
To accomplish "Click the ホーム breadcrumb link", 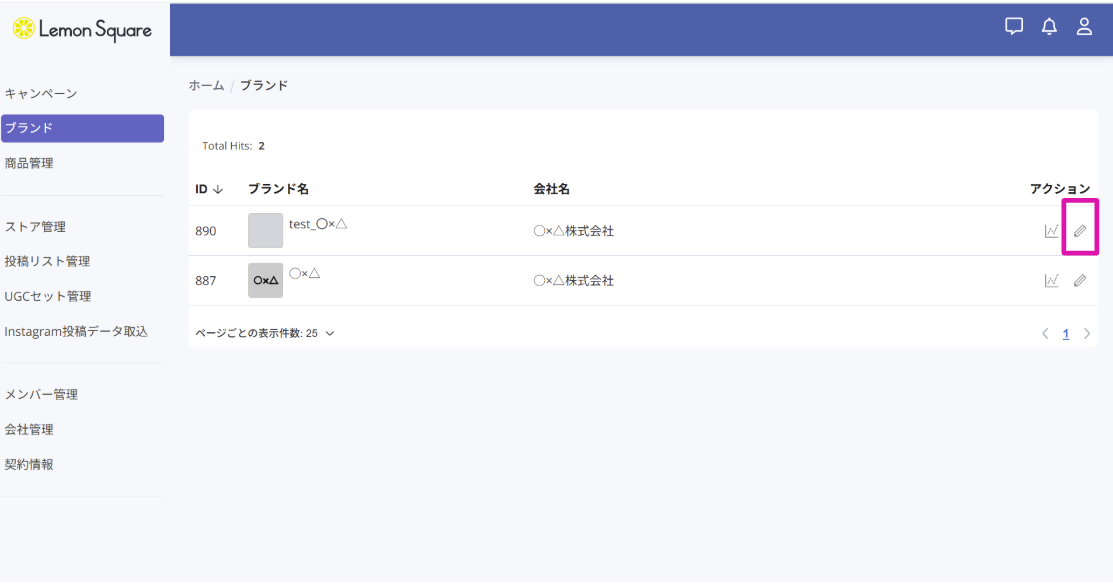I will pos(206,86).
